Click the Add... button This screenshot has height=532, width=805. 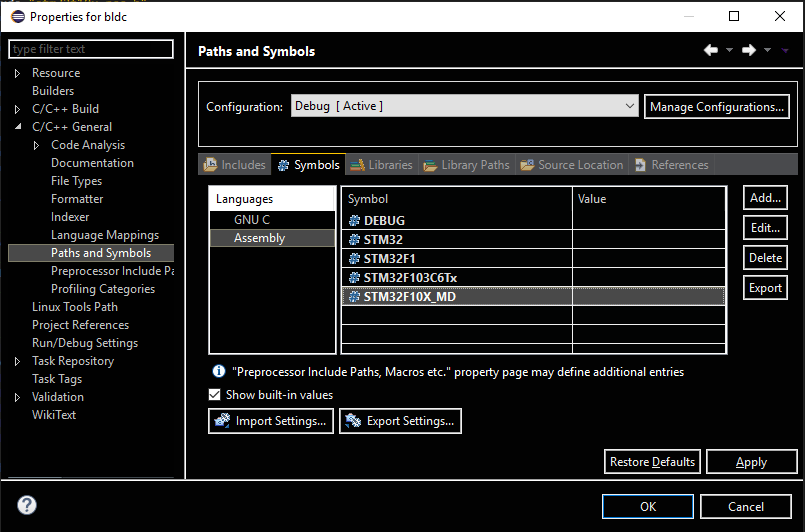[x=765, y=198]
